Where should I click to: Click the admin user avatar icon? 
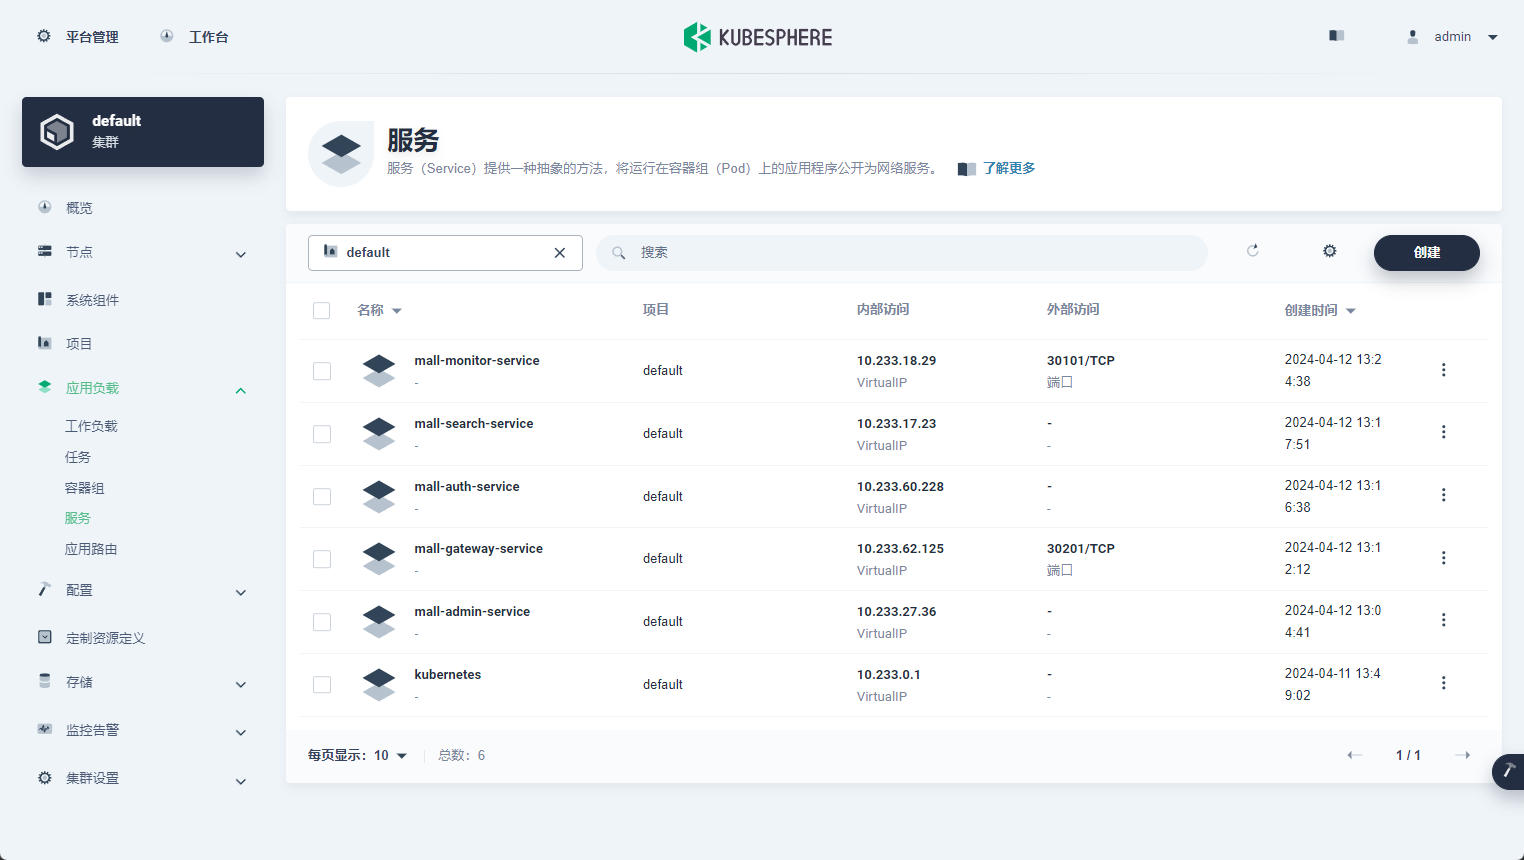point(1413,37)
